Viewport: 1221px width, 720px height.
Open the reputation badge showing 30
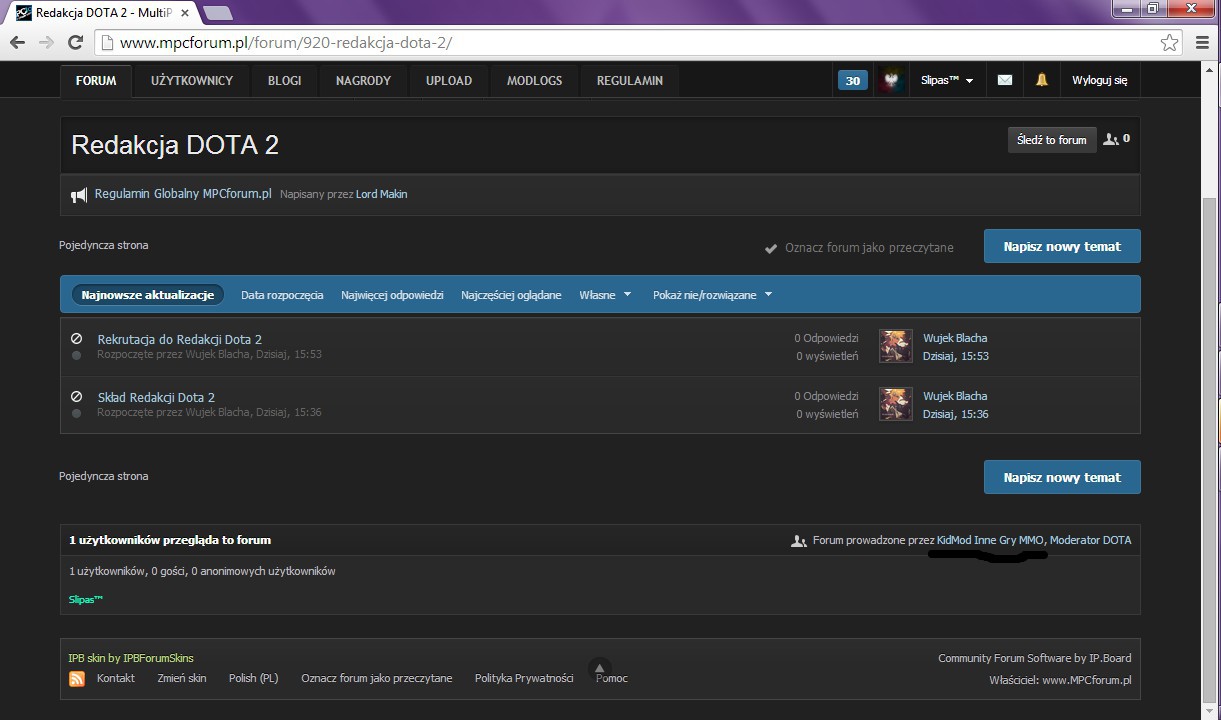pos(852,81)
